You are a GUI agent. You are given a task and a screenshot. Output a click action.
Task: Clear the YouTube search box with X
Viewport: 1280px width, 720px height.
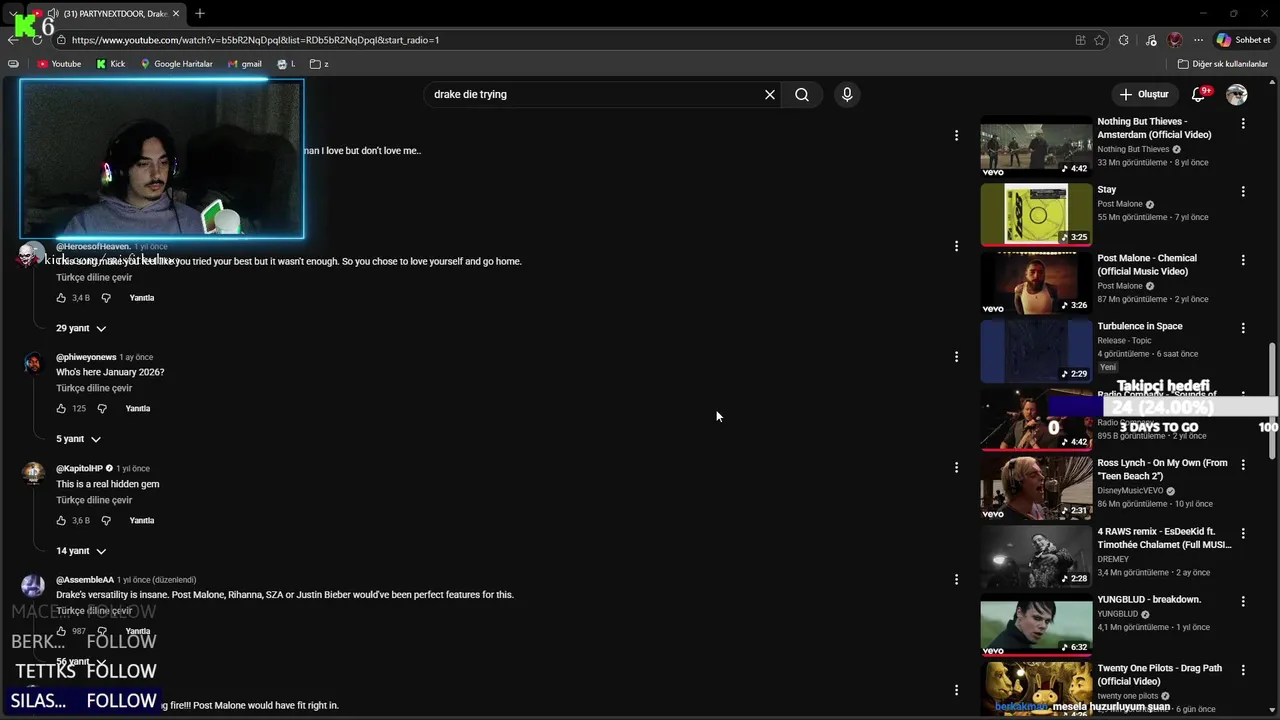(770, 94)
